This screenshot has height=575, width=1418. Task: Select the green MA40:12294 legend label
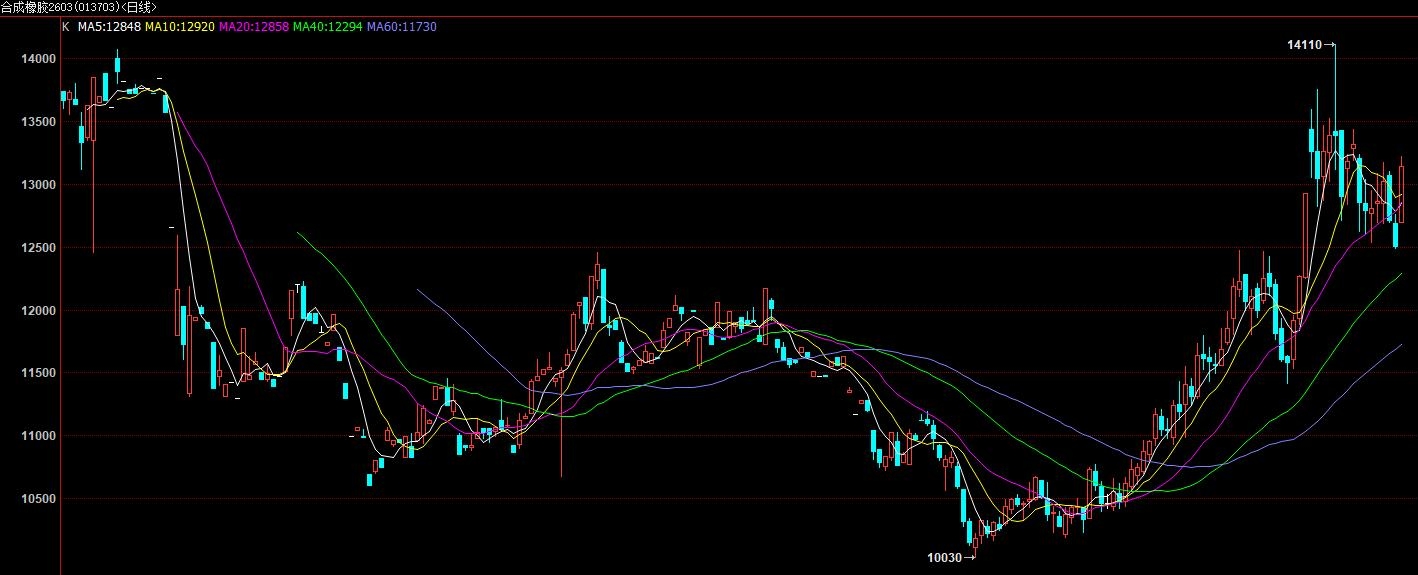327,27
